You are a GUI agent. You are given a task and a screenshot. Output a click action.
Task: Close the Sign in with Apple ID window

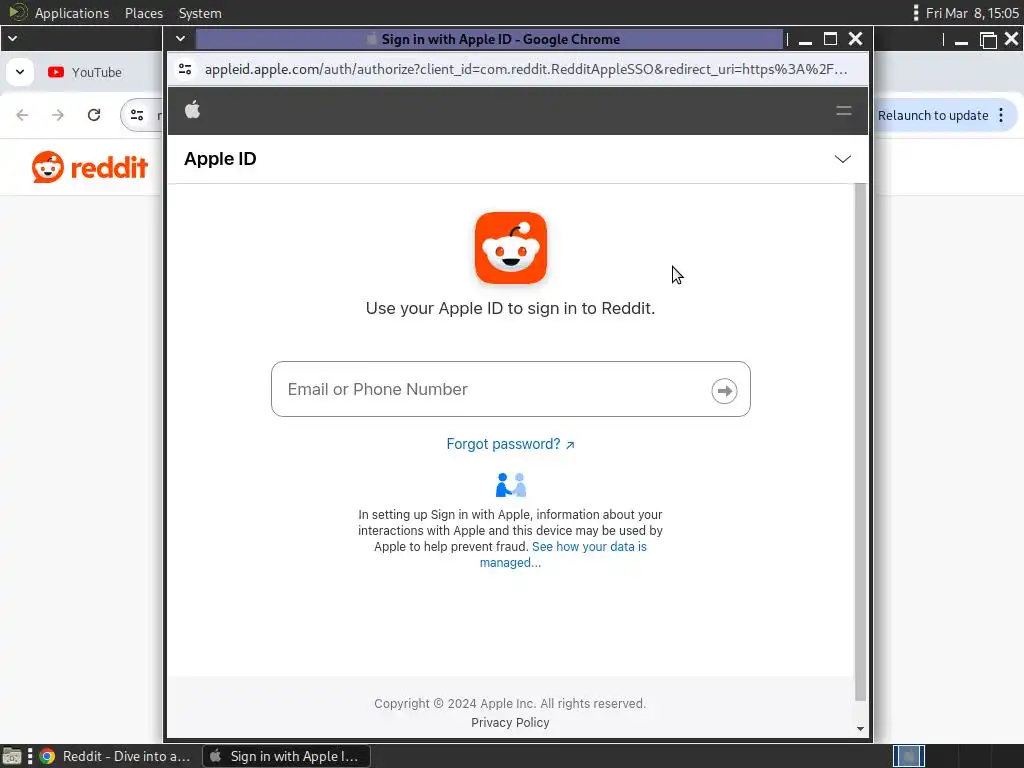click(x=856, y=39)
